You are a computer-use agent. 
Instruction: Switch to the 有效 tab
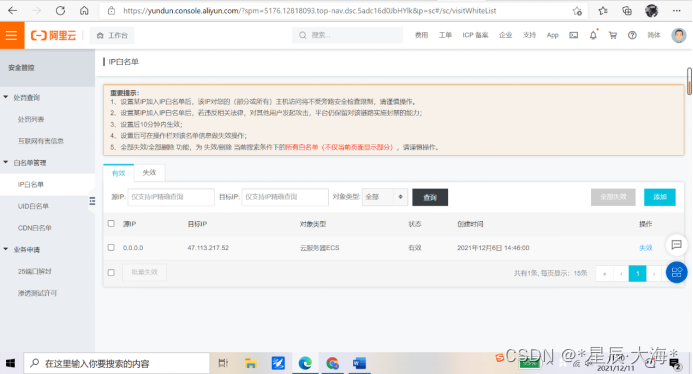(x=118, y=173)
